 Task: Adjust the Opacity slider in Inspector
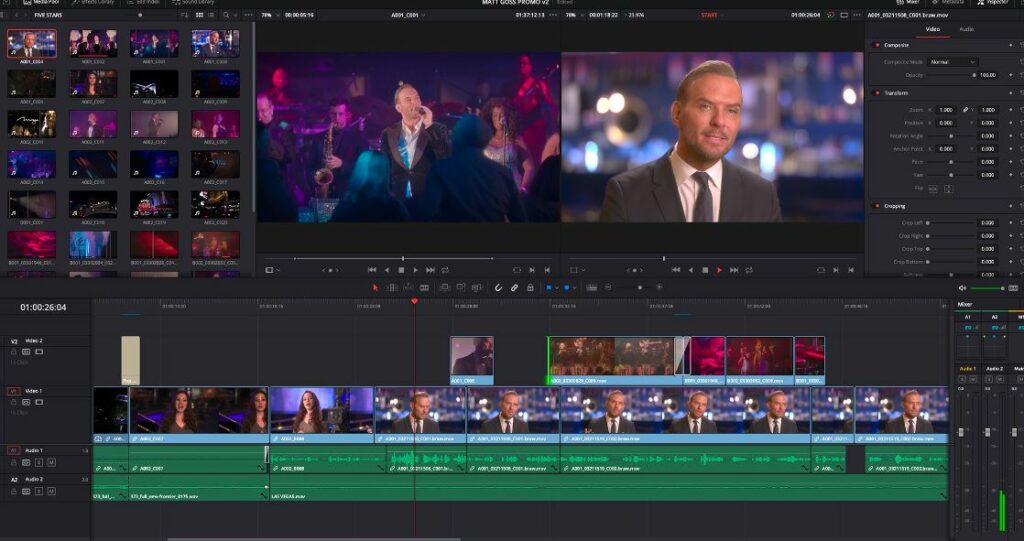(x=952, y=75)
